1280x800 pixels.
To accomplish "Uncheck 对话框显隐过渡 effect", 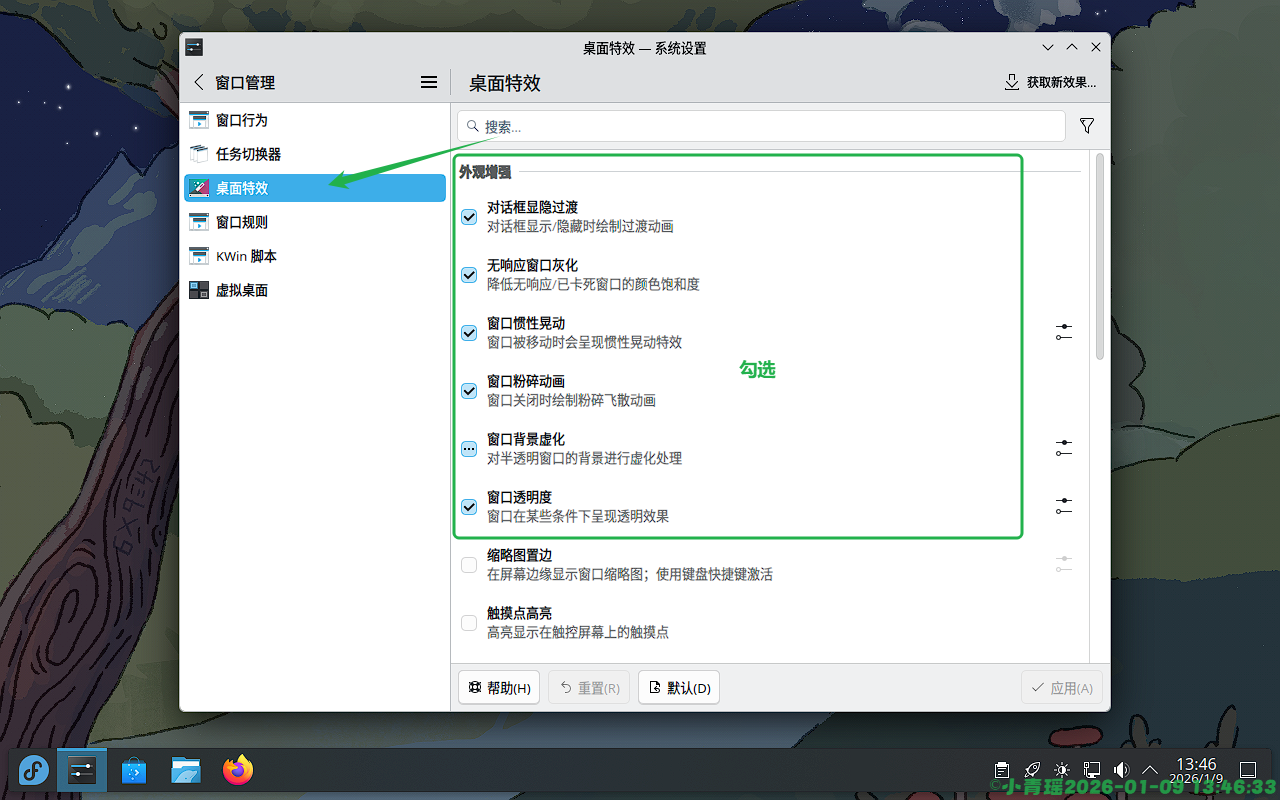I will (x=469, y=217).
